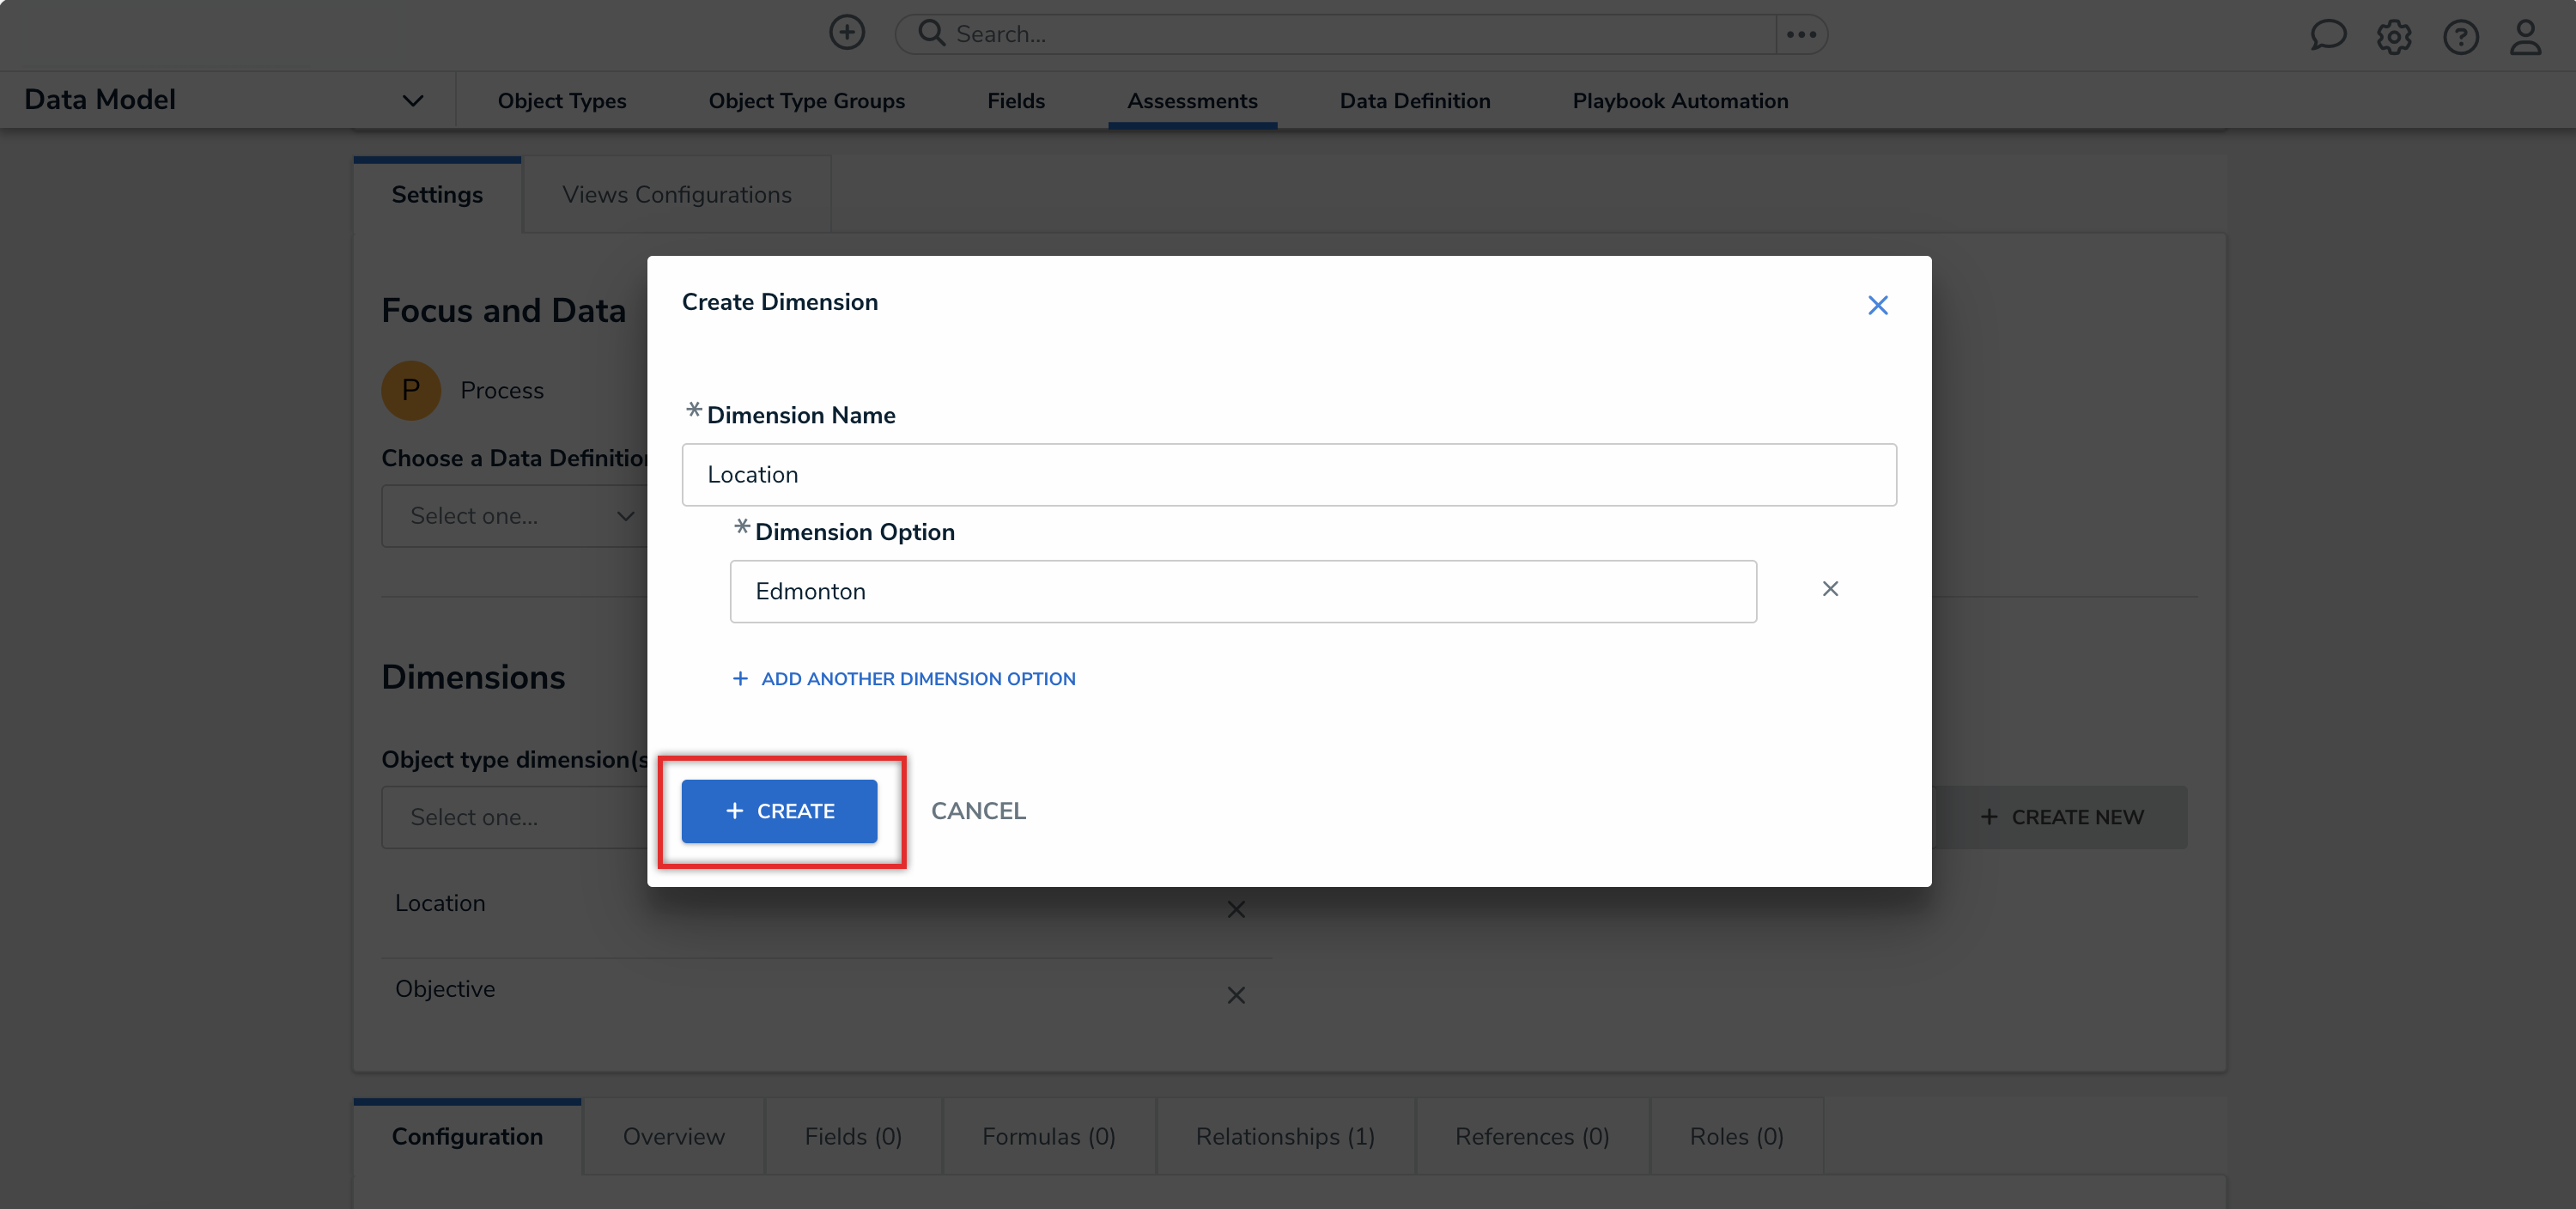Switch to Views Configurations tab
Screen dimensions: 2576x1209
[676, 195]
